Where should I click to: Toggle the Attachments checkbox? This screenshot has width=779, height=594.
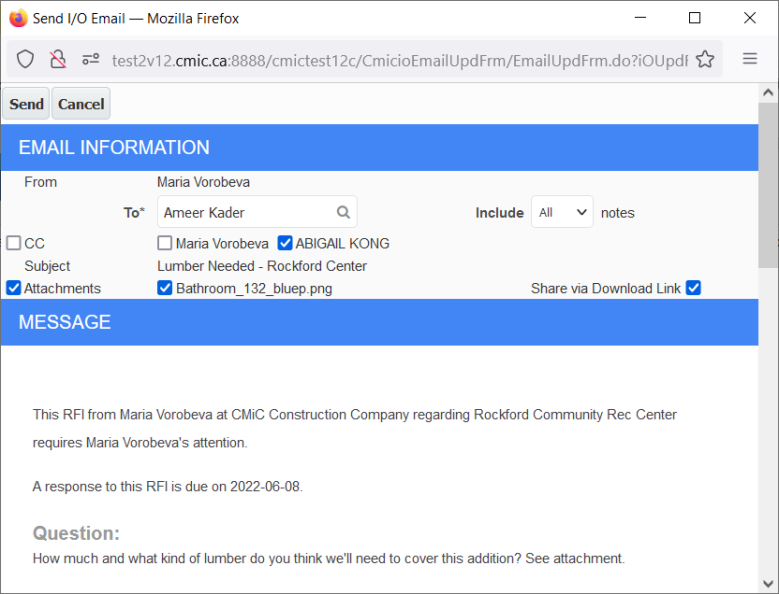tap(13, 288)
